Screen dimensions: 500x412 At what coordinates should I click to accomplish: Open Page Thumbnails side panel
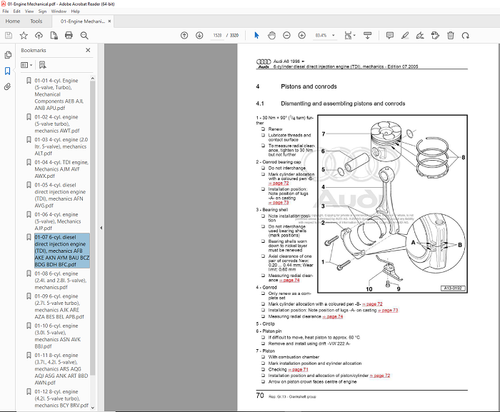point(8,55)
